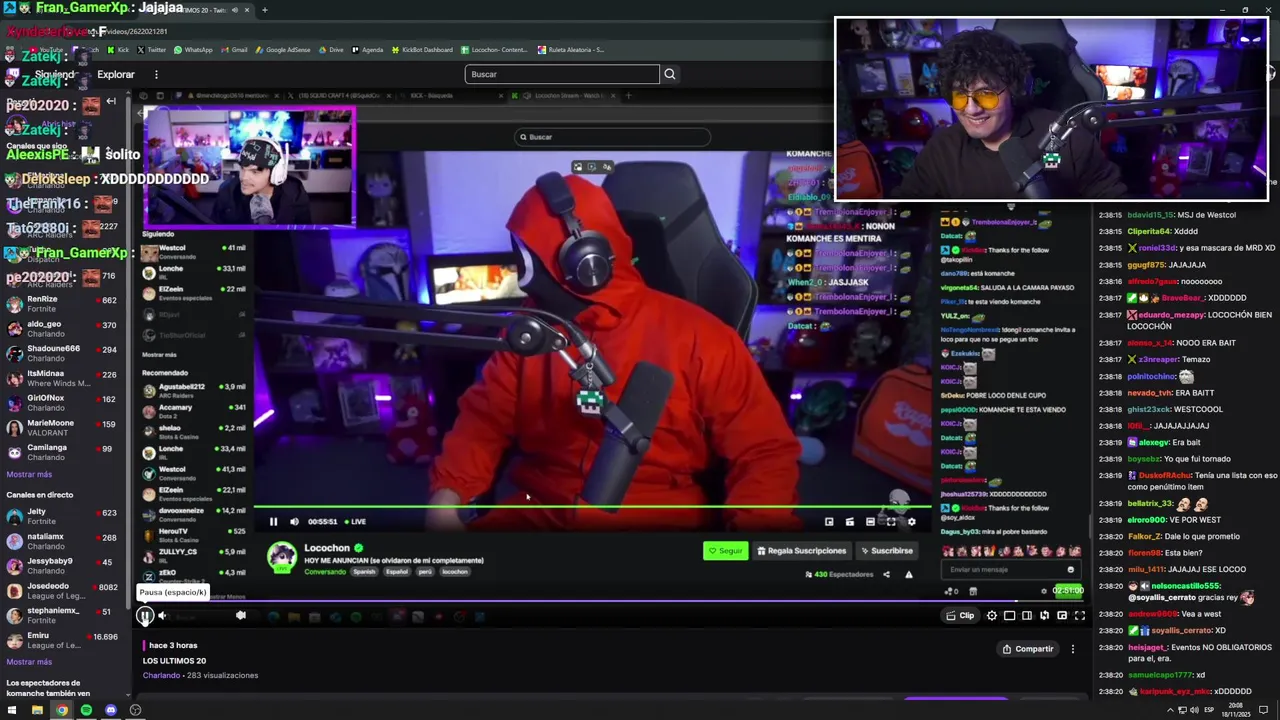Click the Suscribirse button
The image size is (1280, 720).
(888, 551)
